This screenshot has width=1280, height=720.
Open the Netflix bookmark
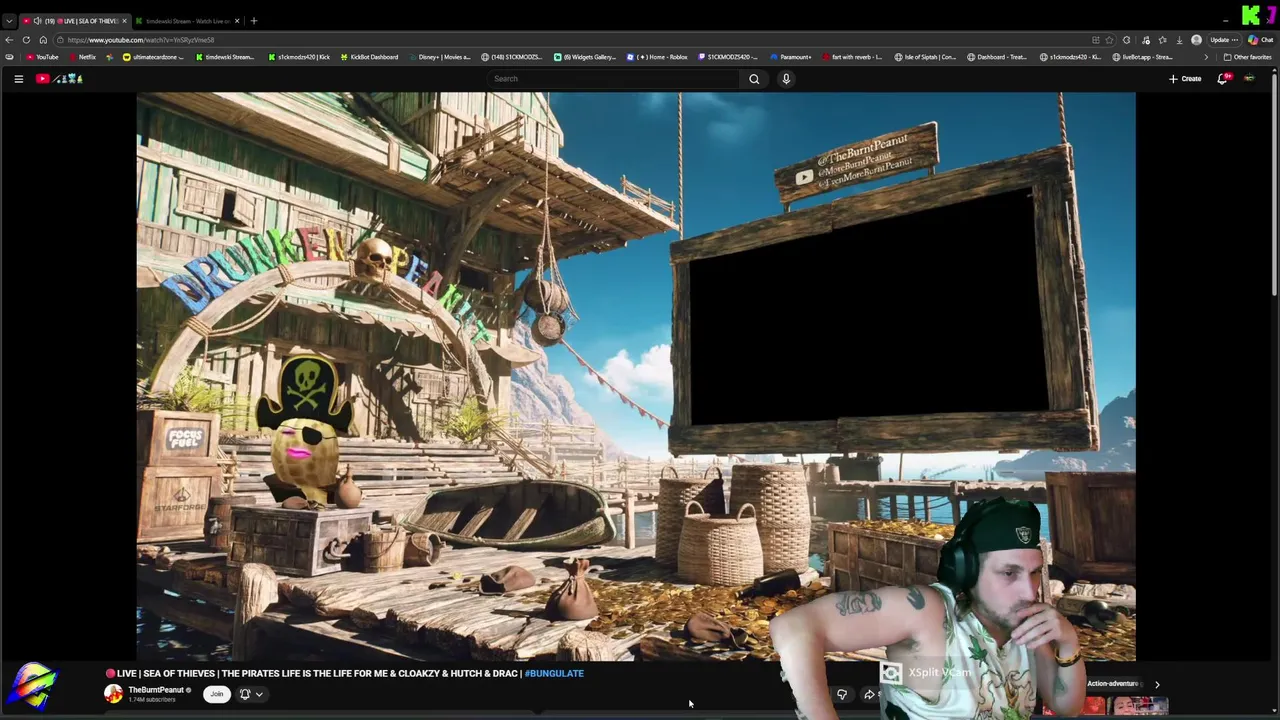(82, 57)
